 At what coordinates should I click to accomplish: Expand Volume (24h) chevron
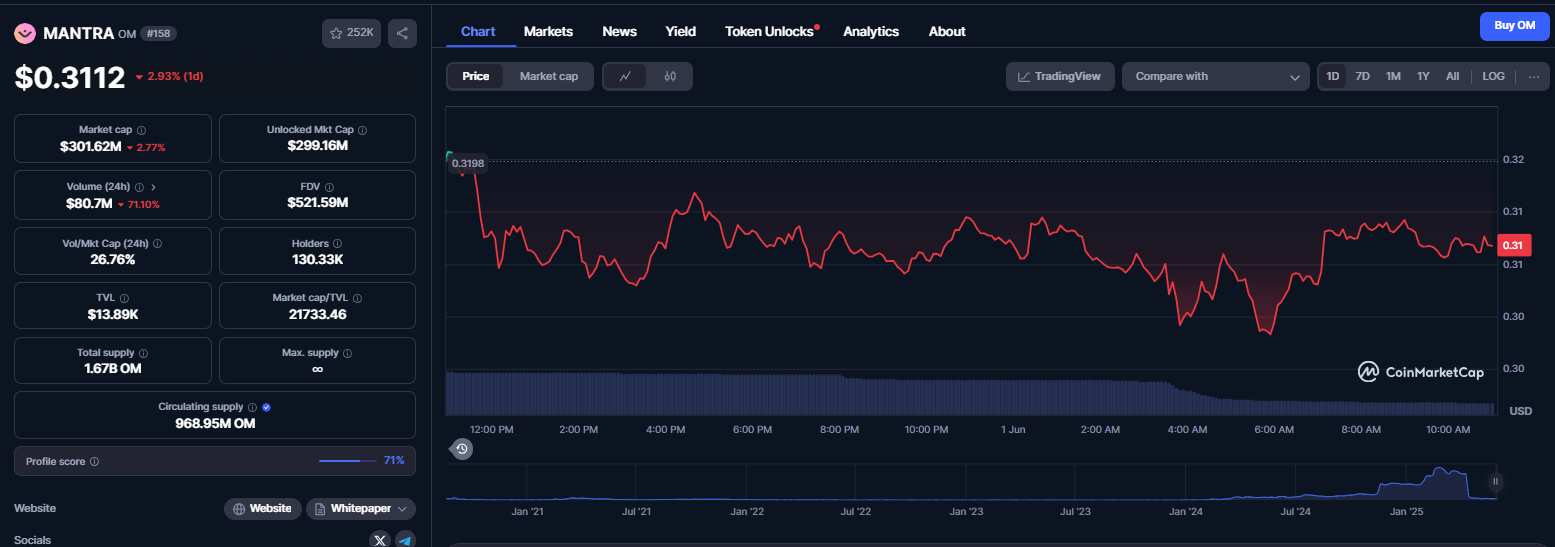point(153,187)
